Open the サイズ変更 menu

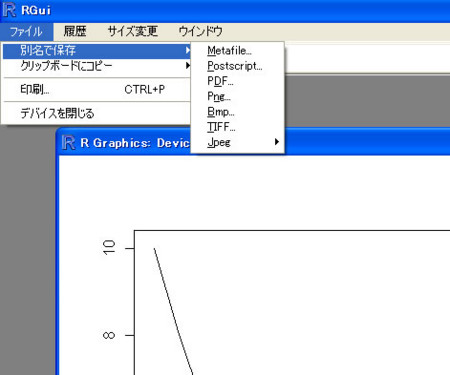click(133, 32)
